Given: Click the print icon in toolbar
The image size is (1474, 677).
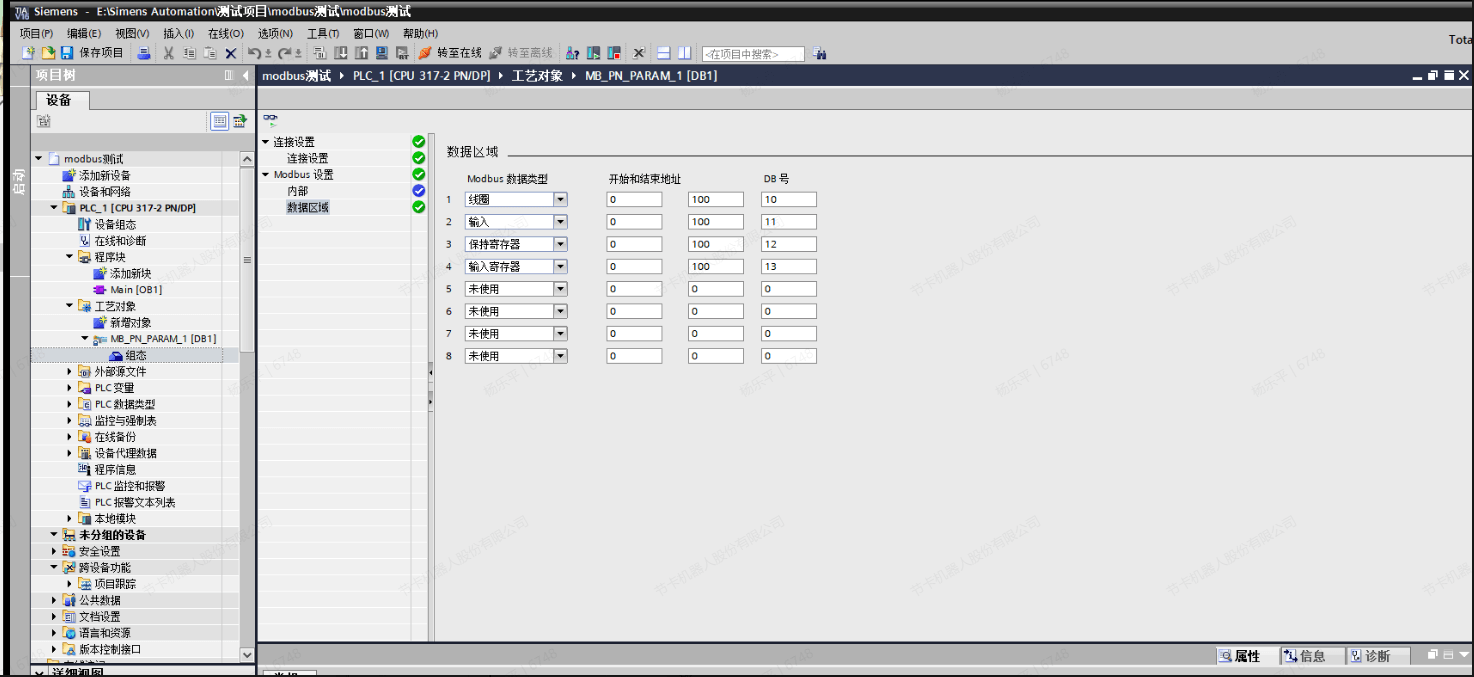Looking at the screenshot, I should [144, 53].
